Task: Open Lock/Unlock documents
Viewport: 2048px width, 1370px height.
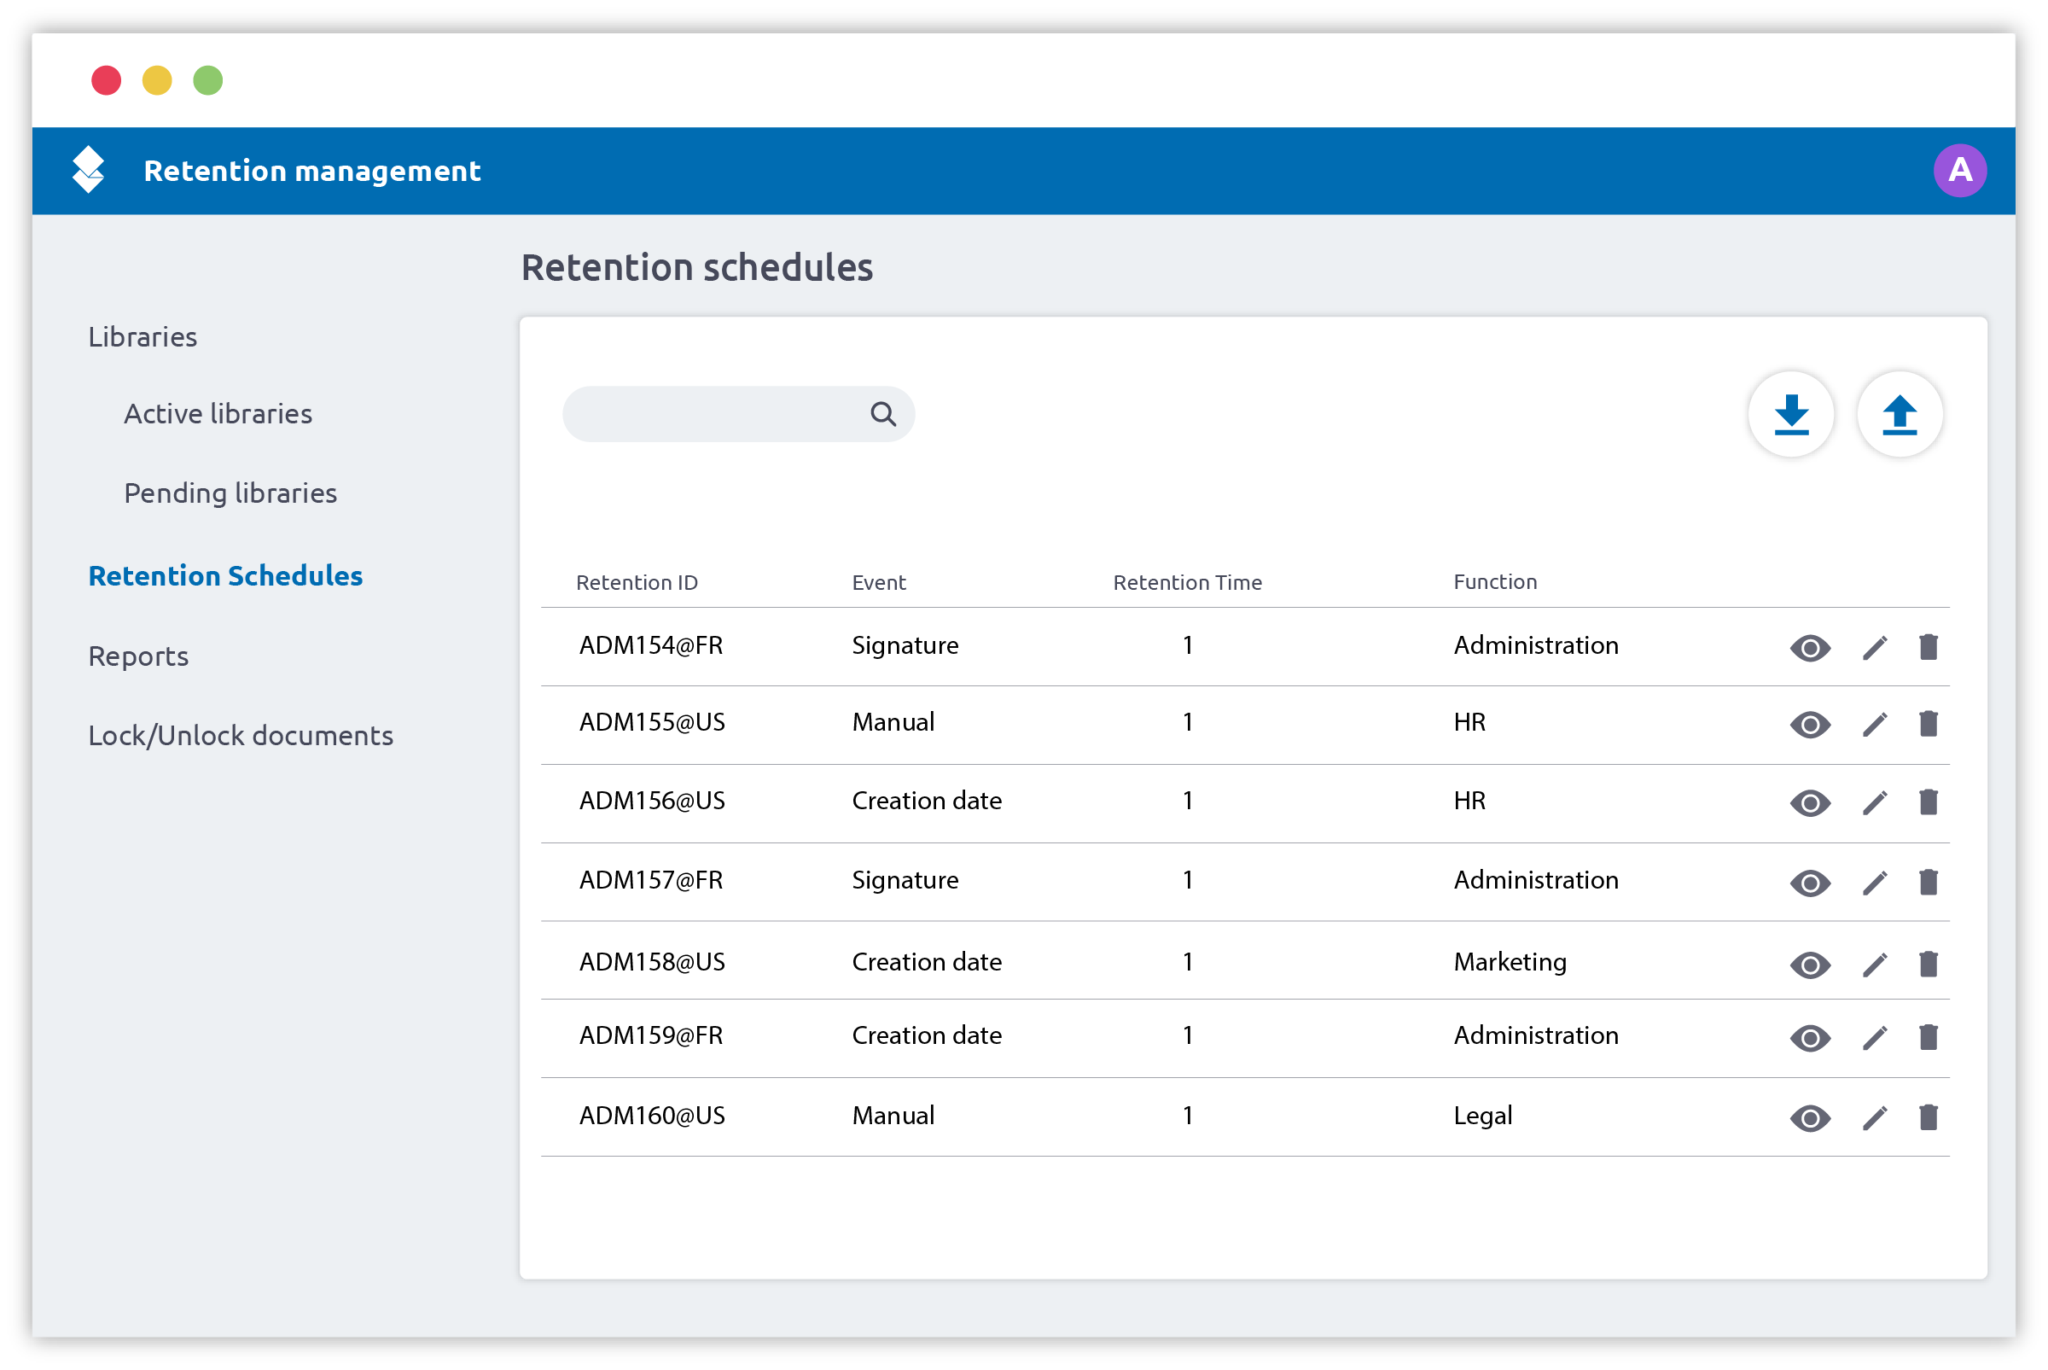Action: (240, 735)
